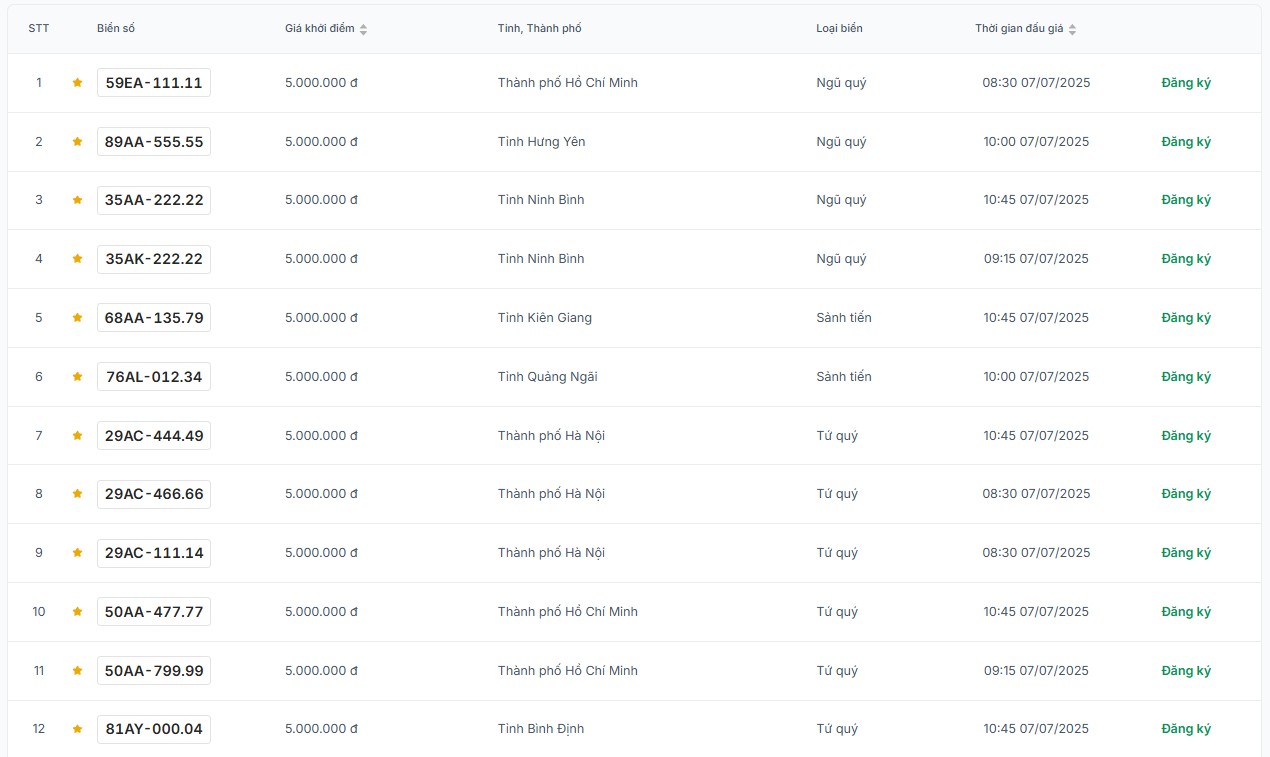Viewport: 1270px width, 757px height.
Task: Click Ngũ quý in 59EA-111.11 row
Action: [x=841, y=83]
